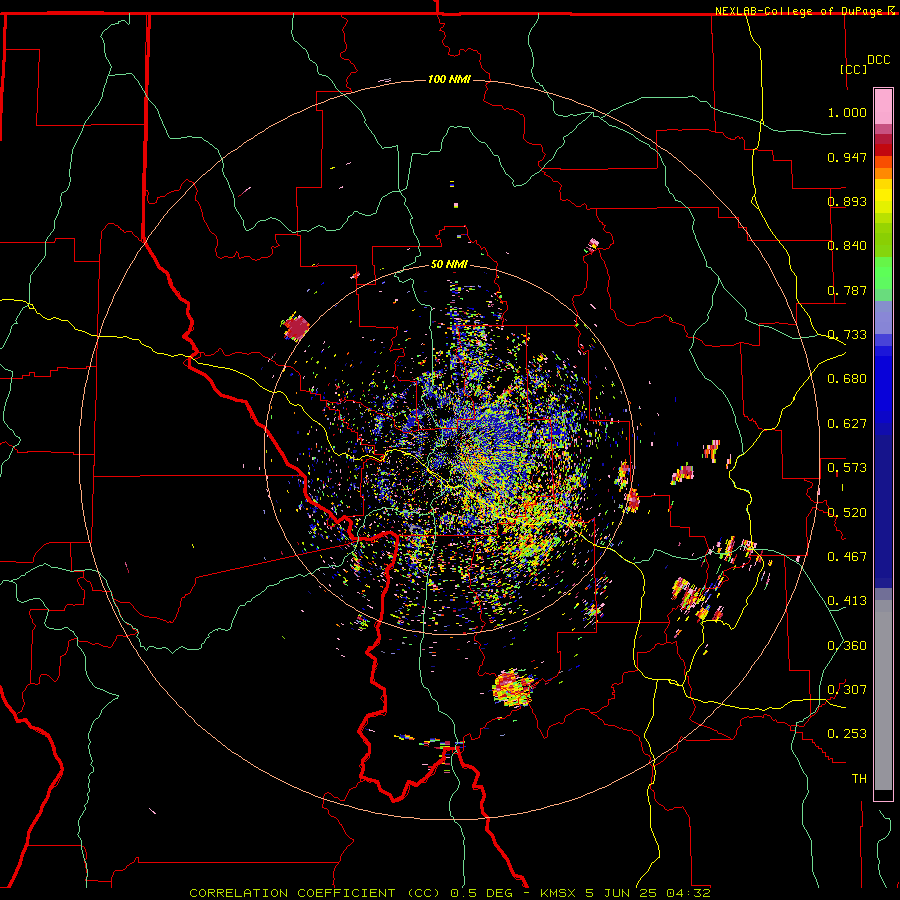Viewport: 900px width, 900px height.
Task: Click the round yellow-red echo south of radar
Action: click(513, 688)
